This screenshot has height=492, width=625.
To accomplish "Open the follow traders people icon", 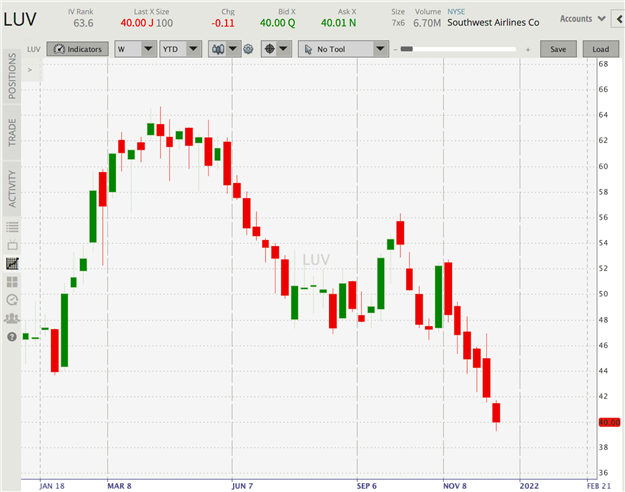I will pyautogui.click(x=12, y=318).
